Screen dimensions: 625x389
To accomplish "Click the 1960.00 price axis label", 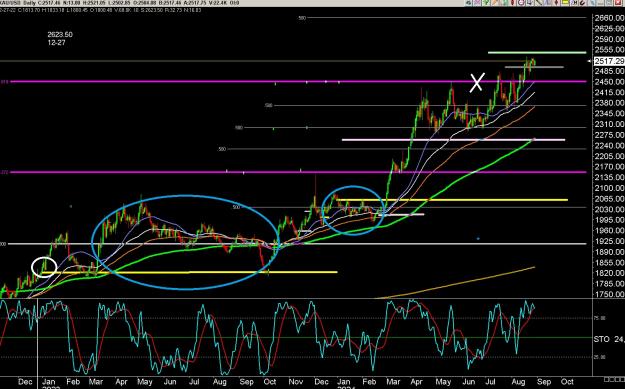I will (x=609, y=230).
